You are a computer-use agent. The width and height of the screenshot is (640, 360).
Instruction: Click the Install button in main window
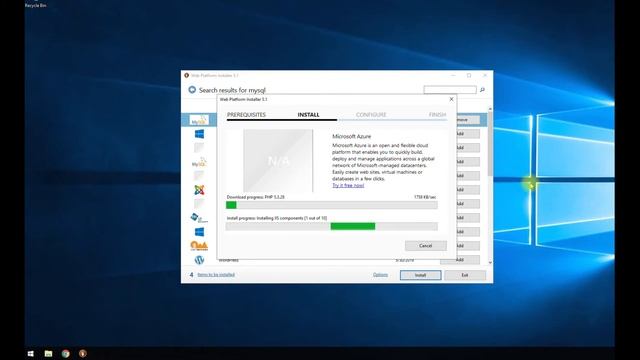[420, 275]
